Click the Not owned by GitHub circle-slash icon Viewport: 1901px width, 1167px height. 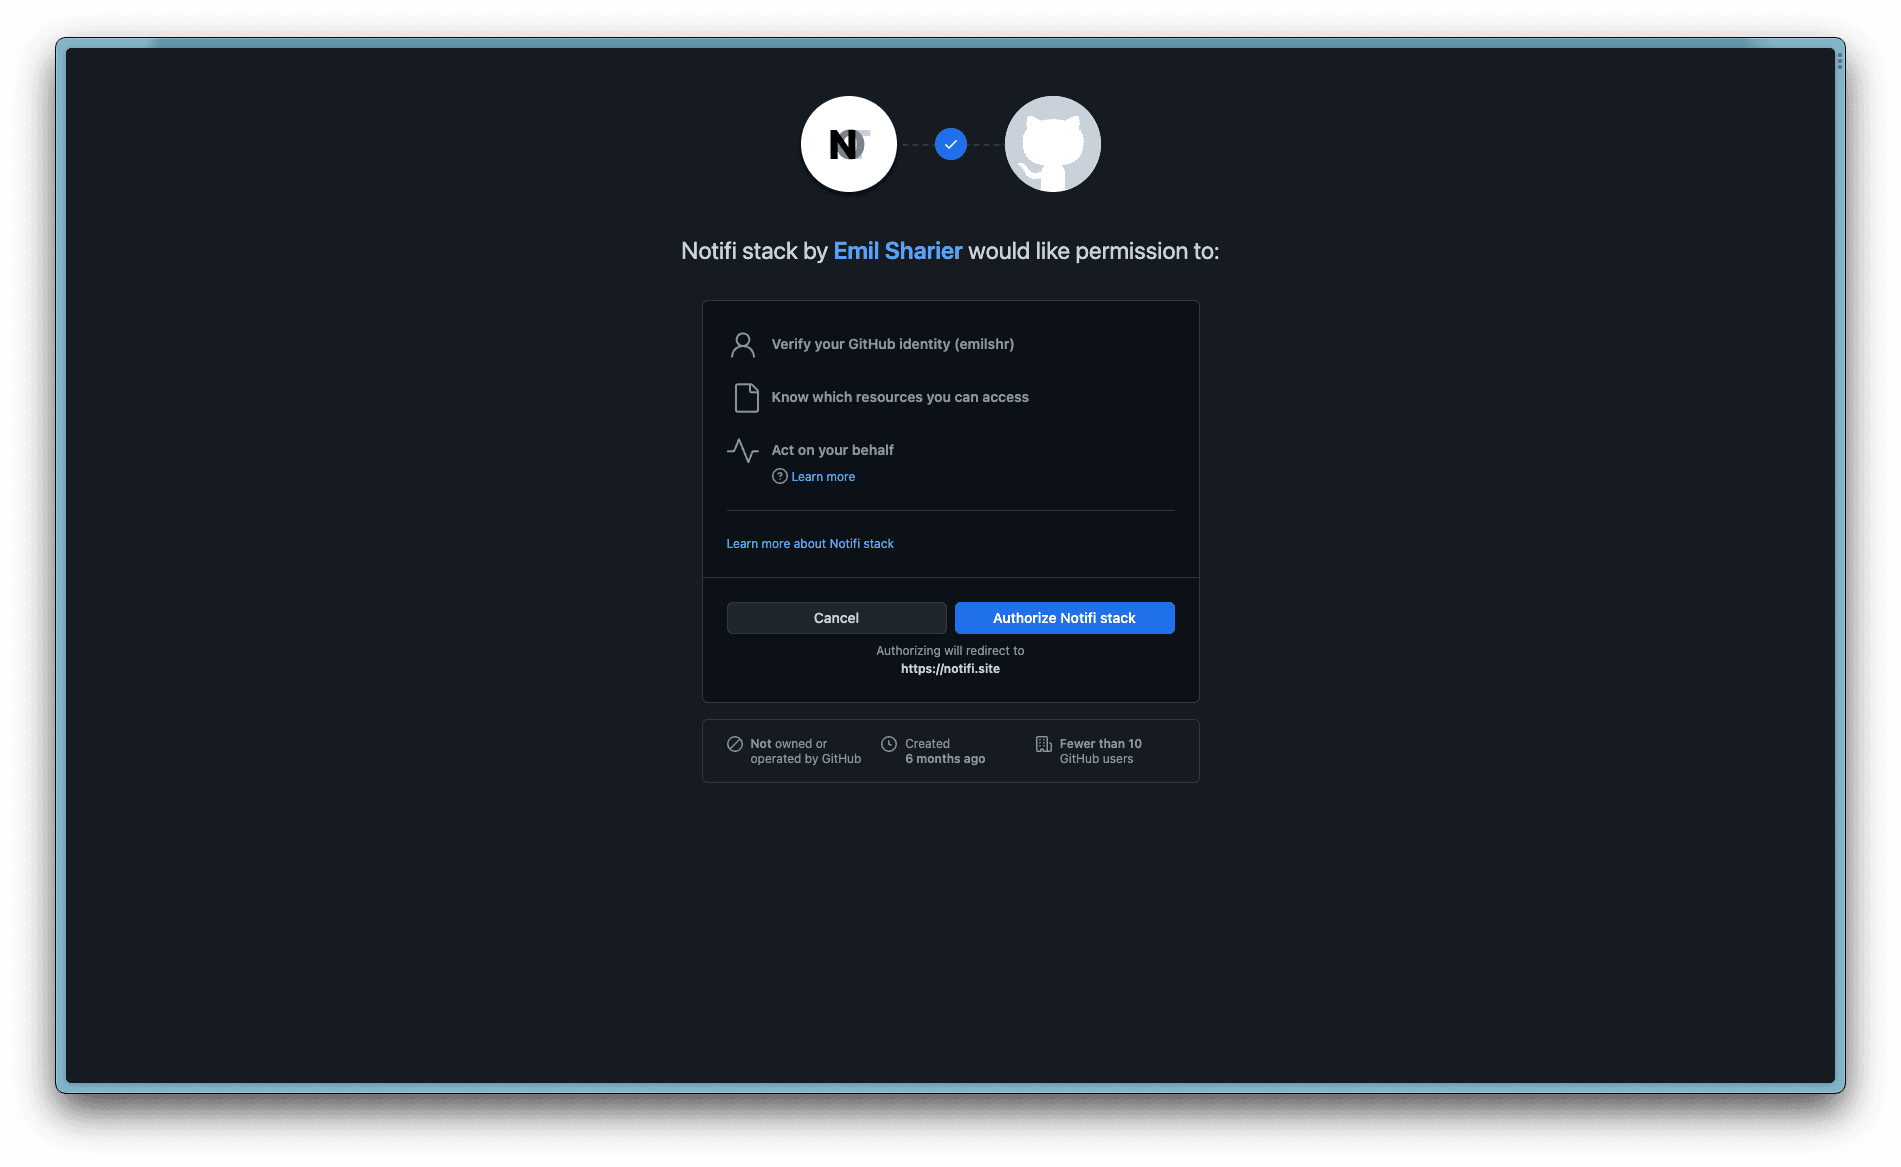(x=734, y=744)
